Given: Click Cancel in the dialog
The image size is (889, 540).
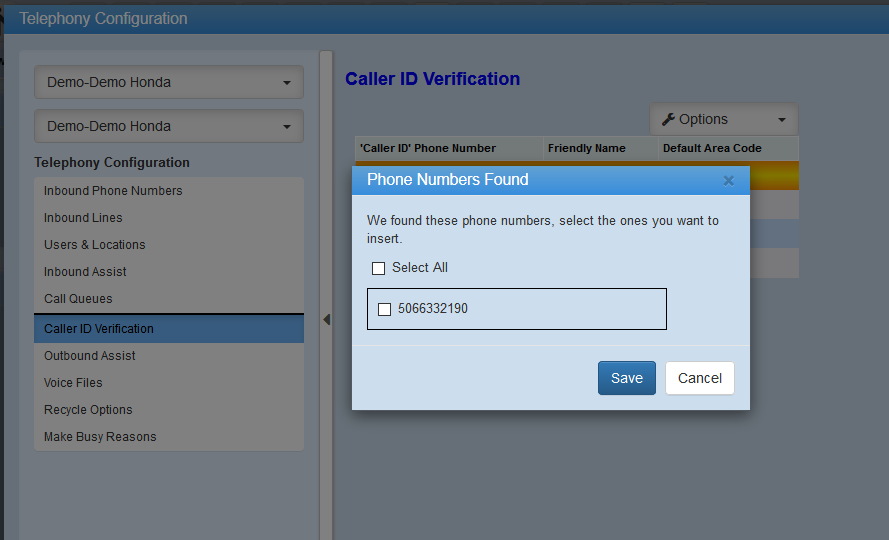Looking at the screenshot, I should point(700,378).
